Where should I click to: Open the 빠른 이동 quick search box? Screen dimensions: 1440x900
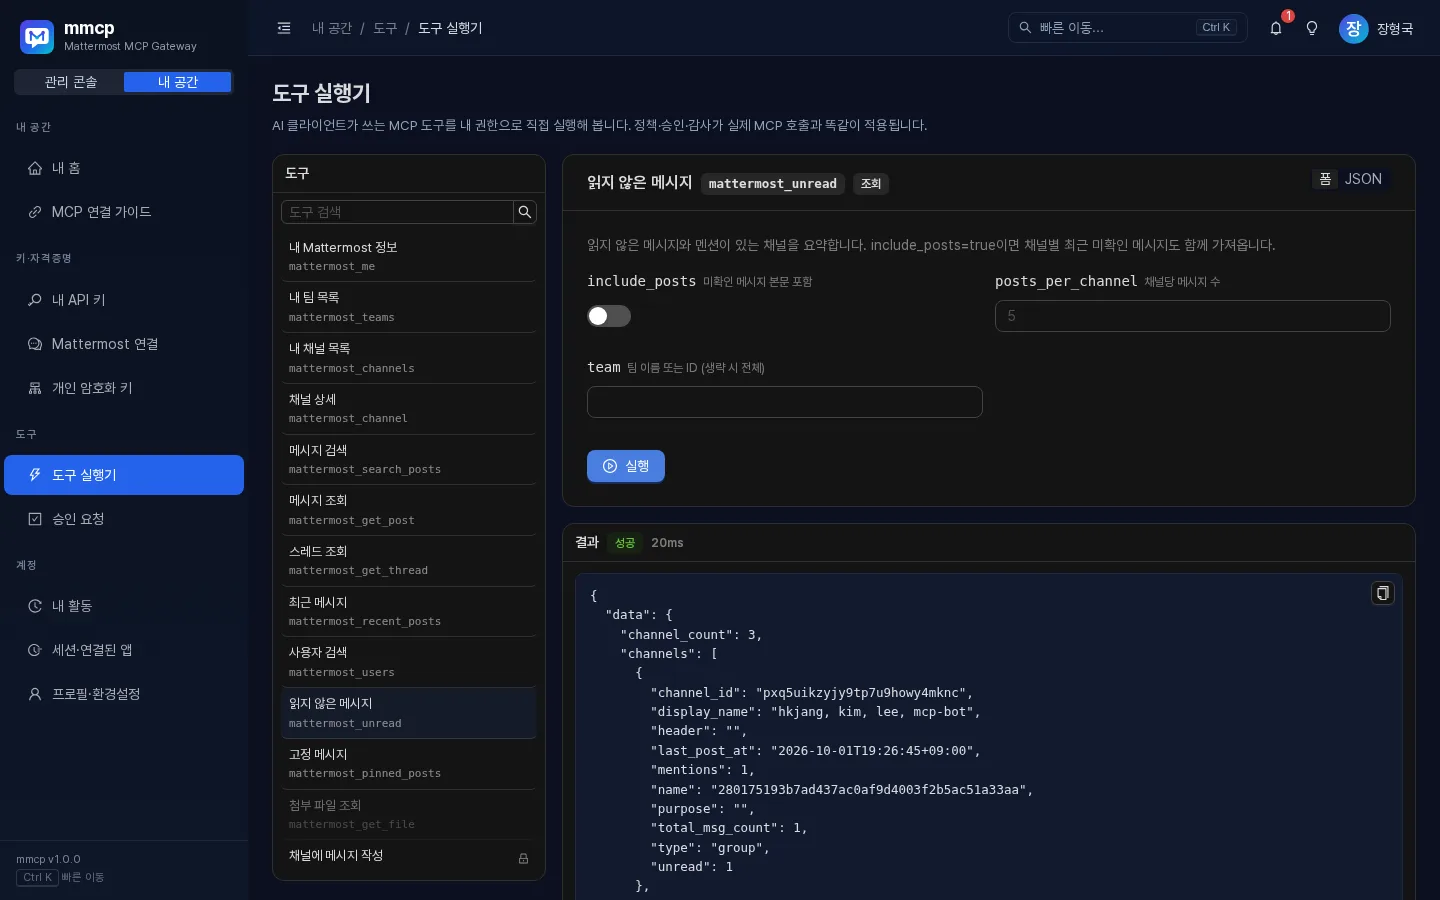pos(1128,28)
